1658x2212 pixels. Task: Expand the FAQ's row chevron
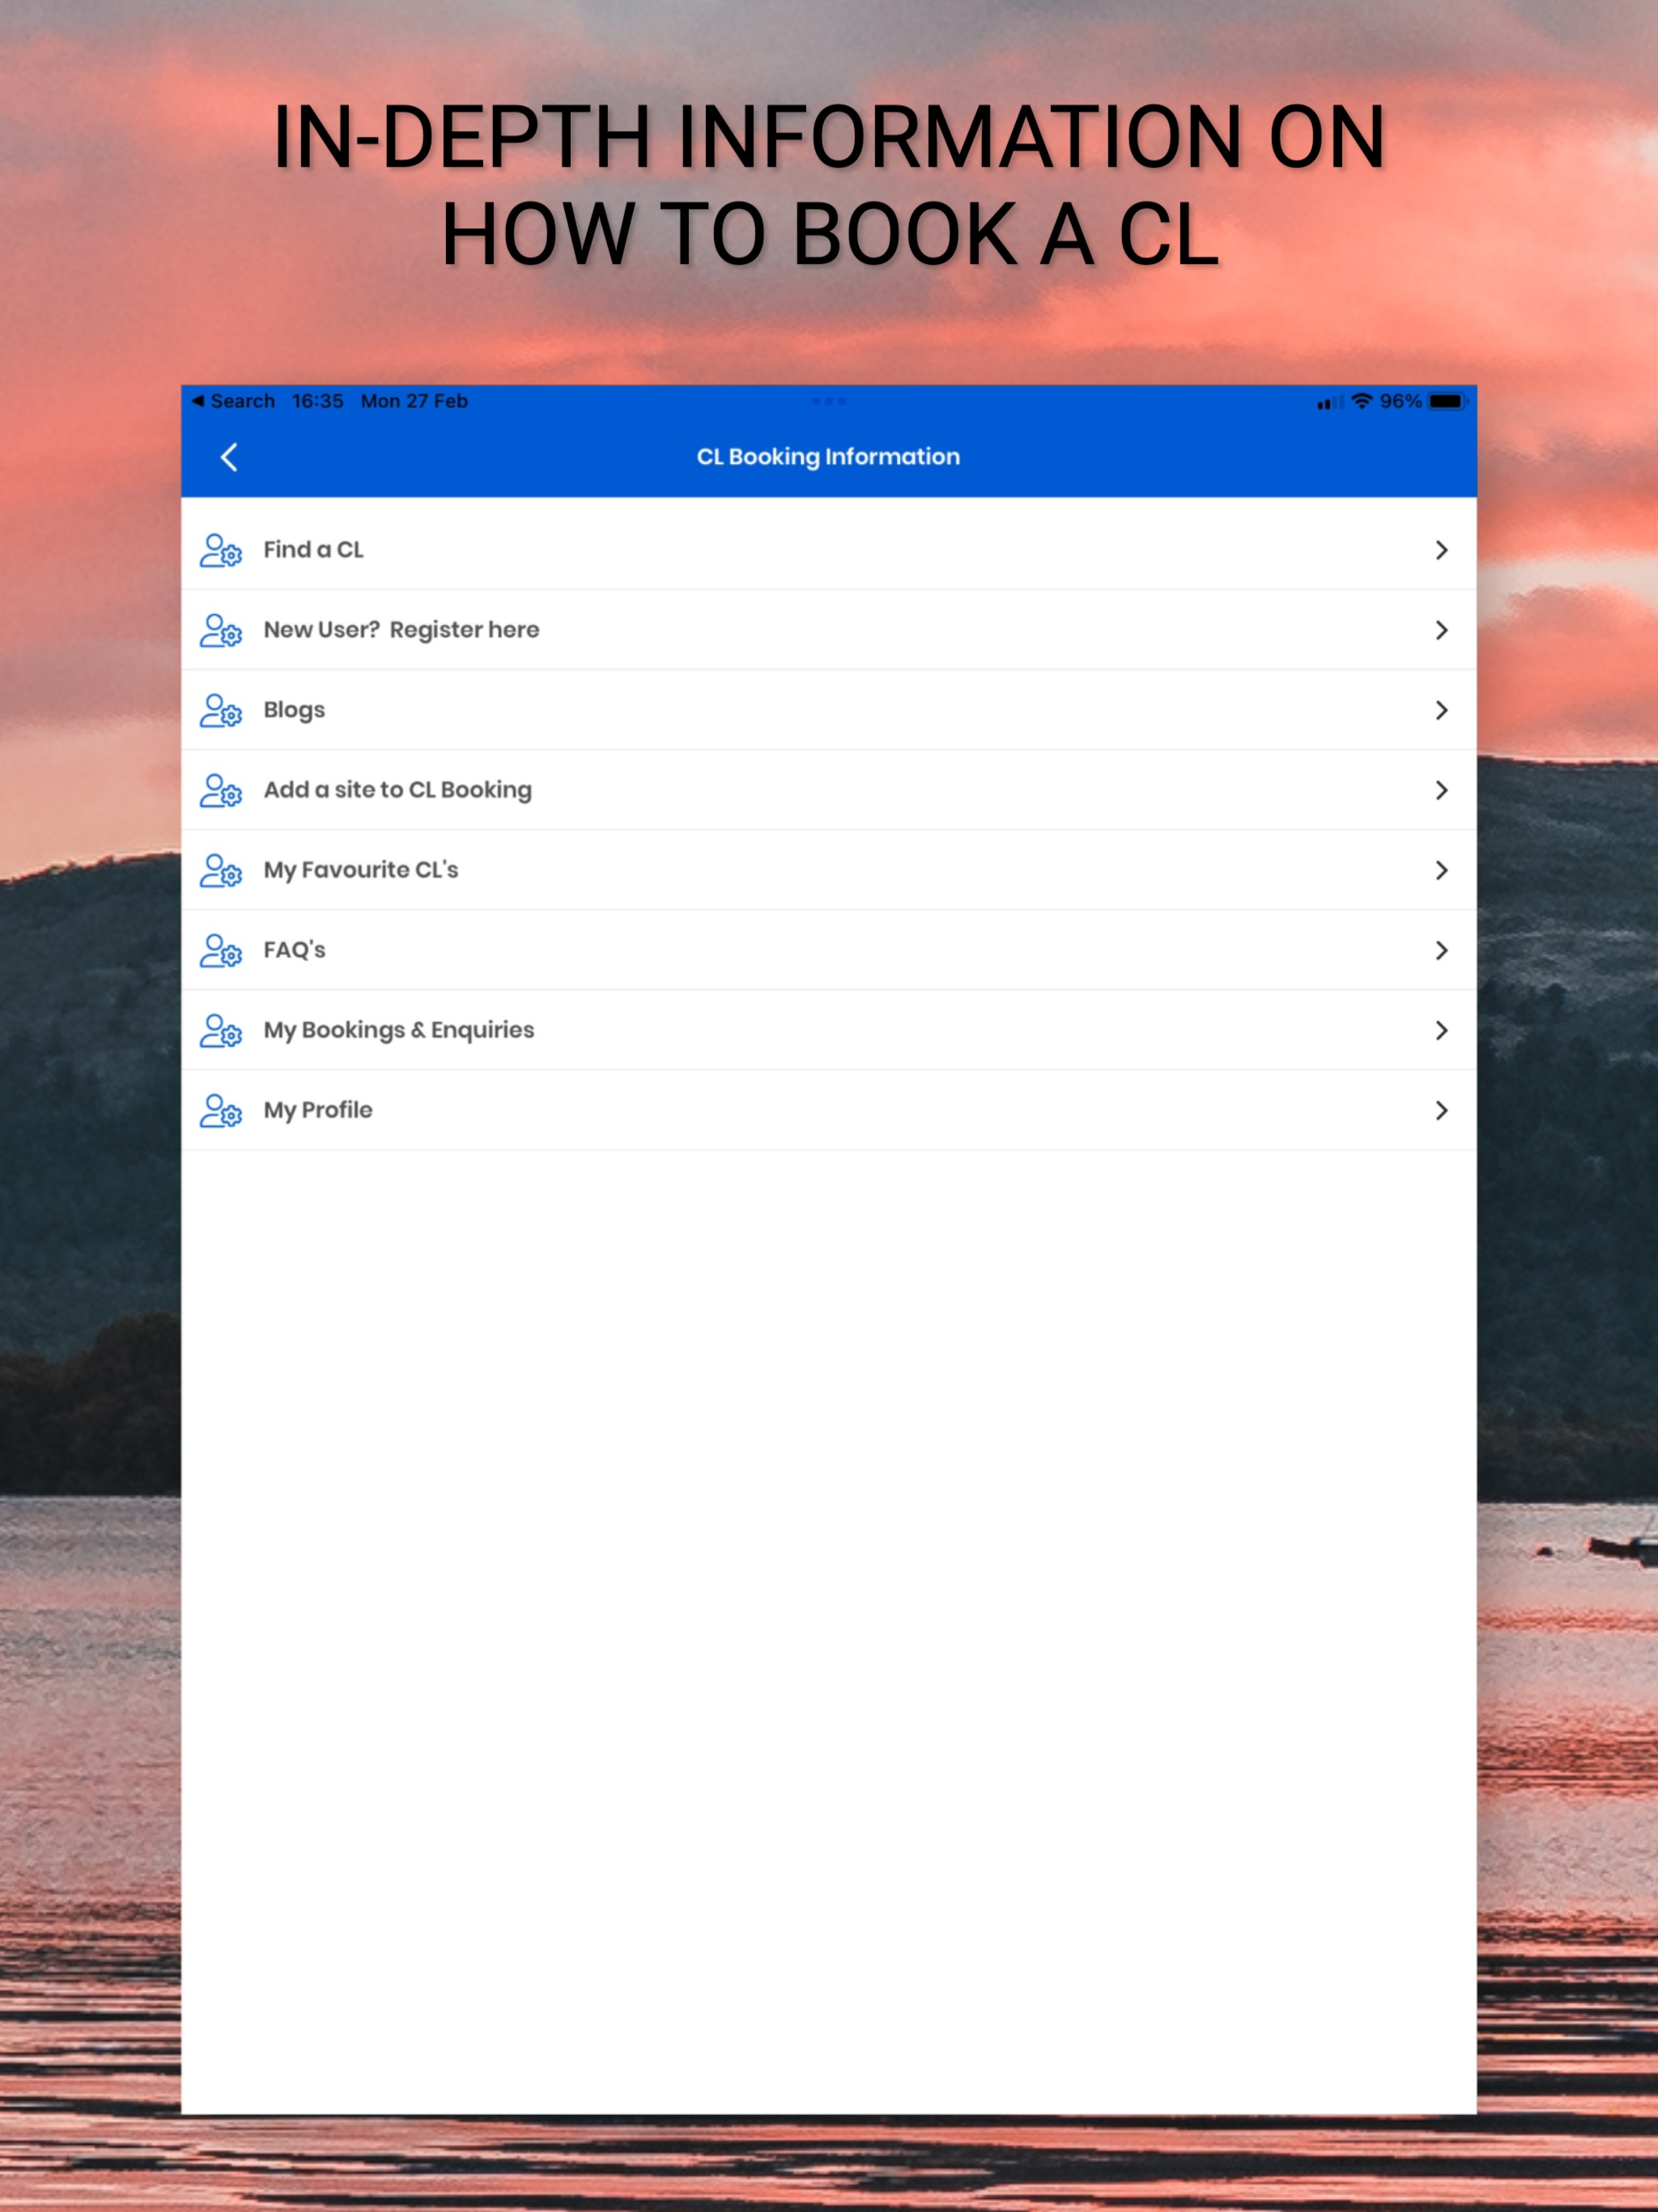1441,950
